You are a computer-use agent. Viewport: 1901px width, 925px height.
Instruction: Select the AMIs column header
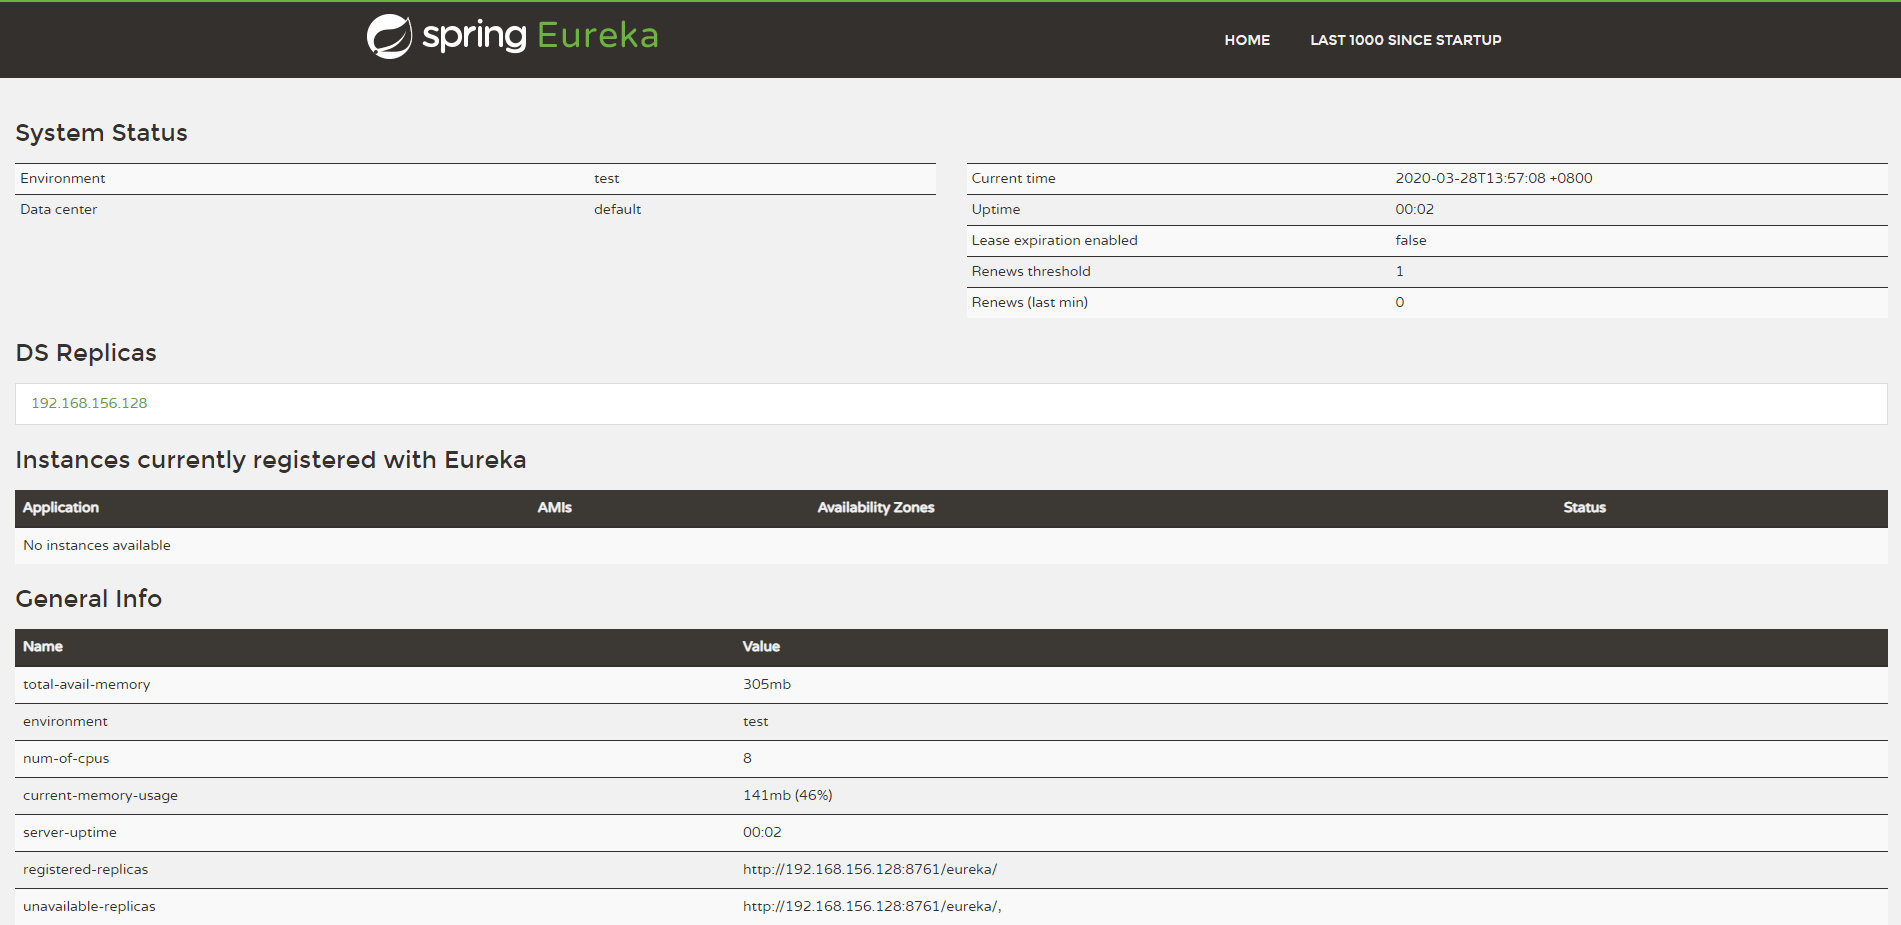coord(554,508)
